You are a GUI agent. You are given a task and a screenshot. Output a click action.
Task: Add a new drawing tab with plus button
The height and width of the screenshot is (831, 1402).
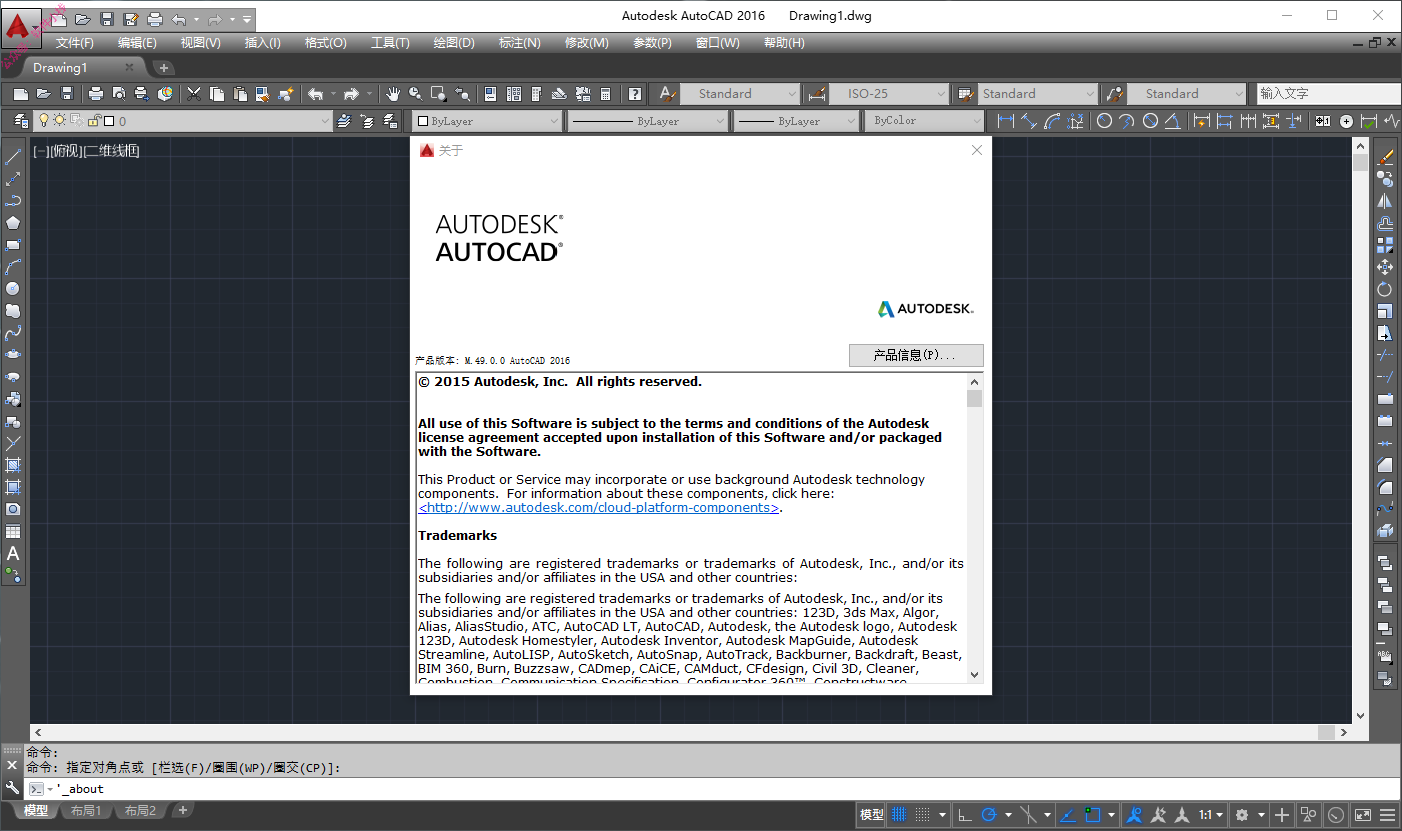tap(164, 68)
